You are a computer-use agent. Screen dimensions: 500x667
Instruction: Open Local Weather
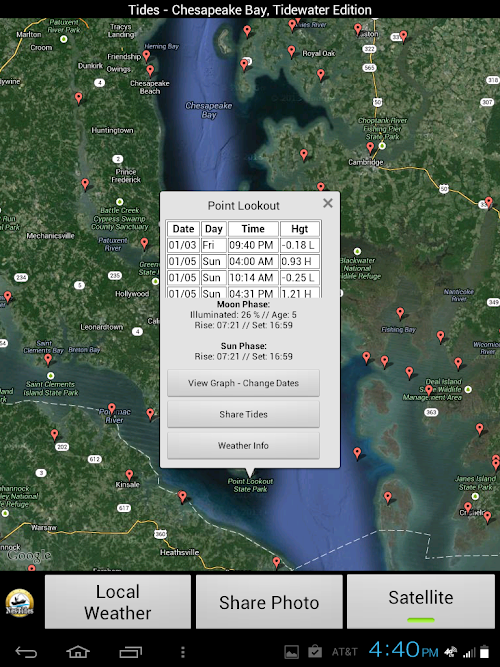[118, 601]
